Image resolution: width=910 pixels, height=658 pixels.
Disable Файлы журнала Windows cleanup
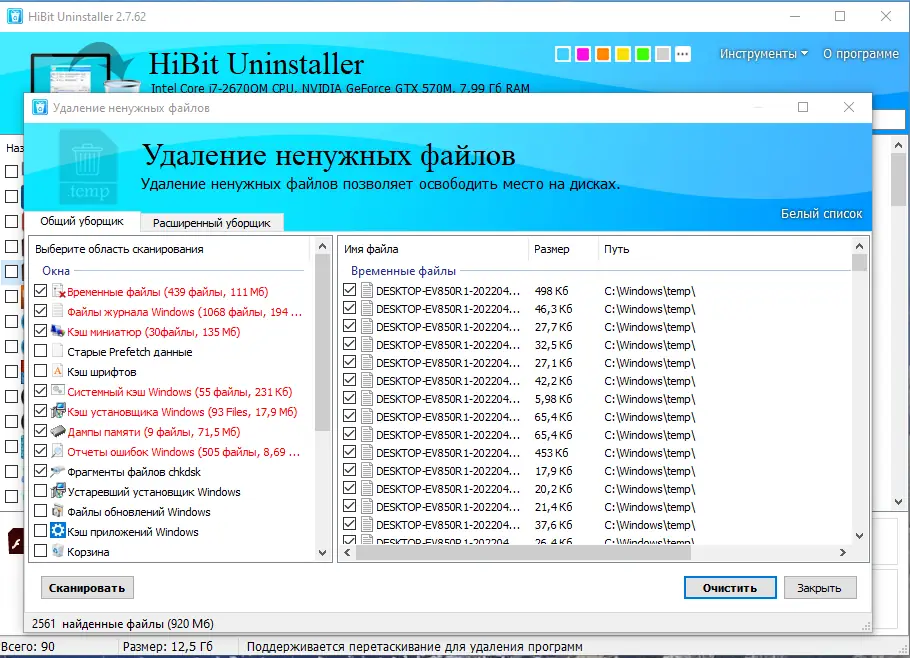(x=40, y=312)
